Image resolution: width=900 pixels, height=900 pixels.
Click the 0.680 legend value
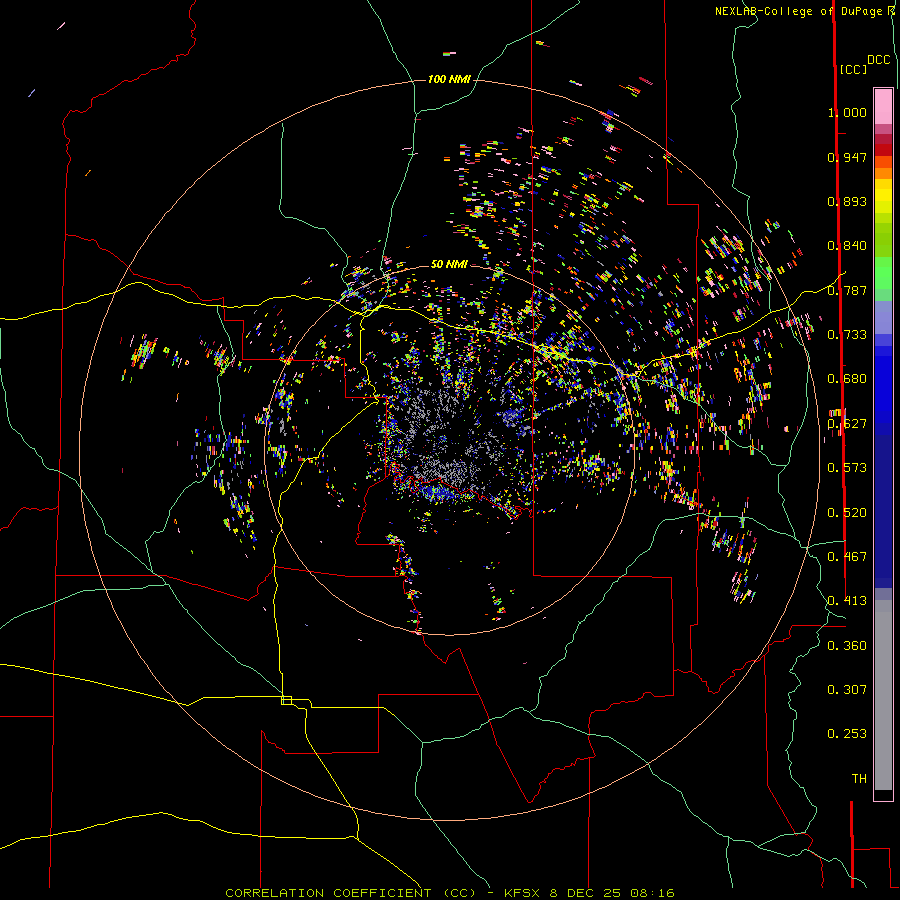(x=847, y=379)
